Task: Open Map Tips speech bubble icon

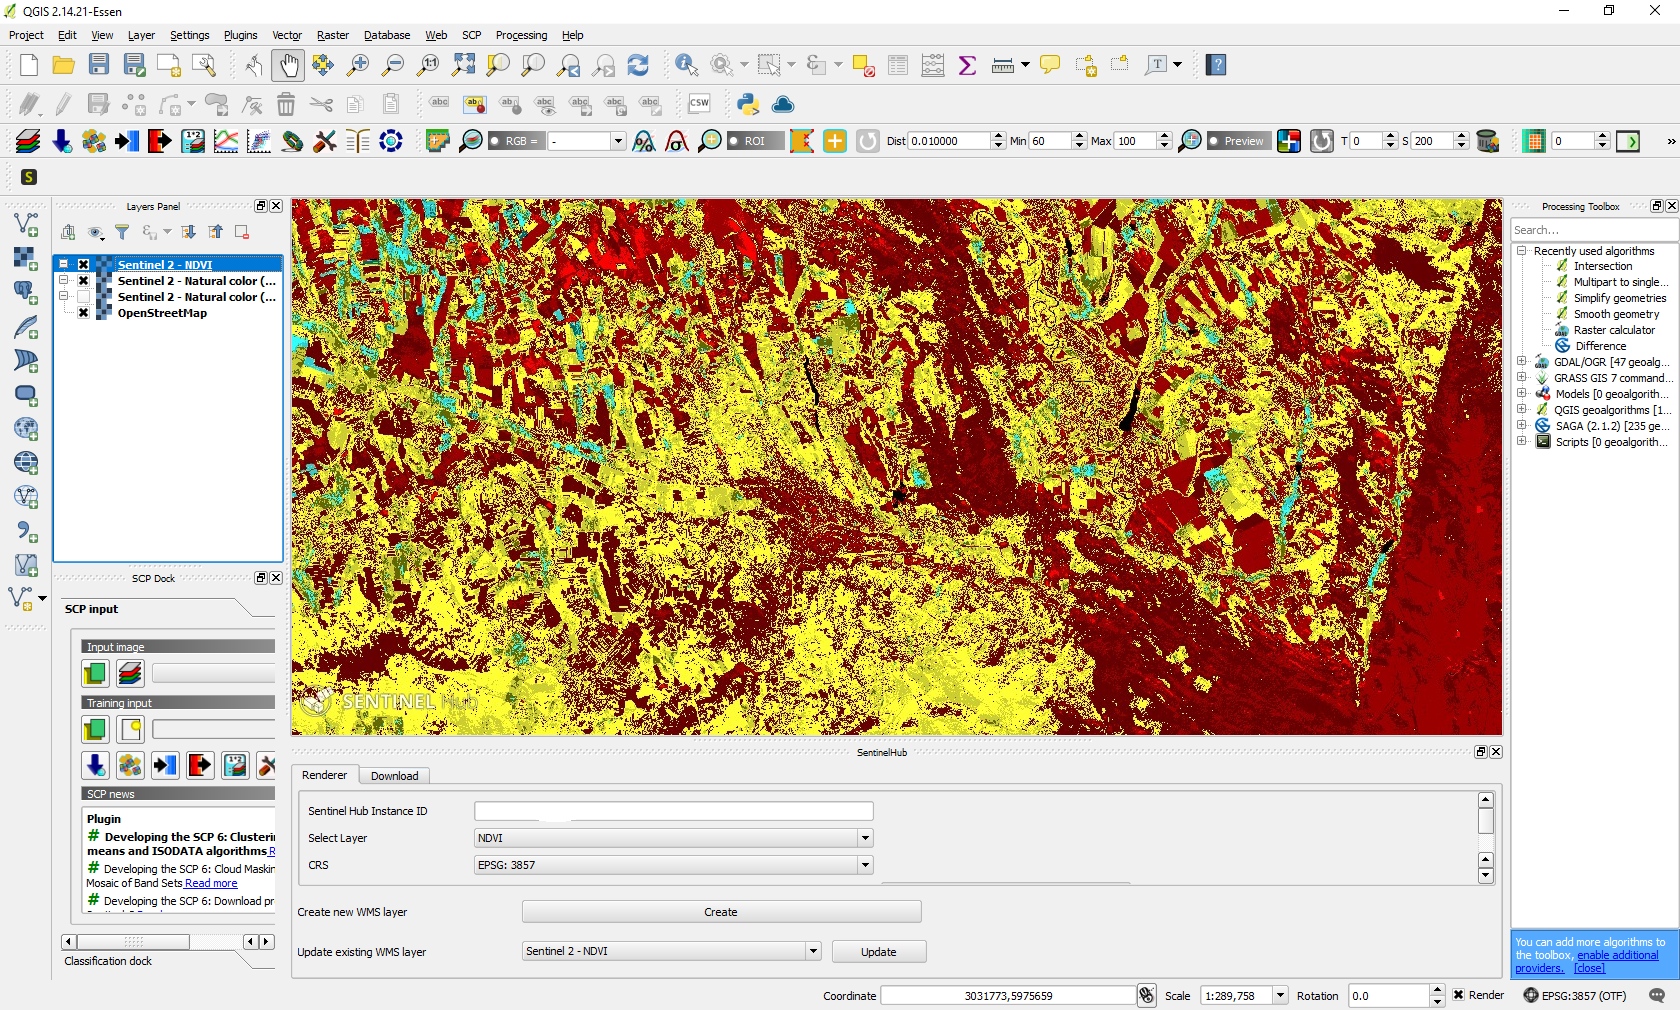Action: pyautogui.click(x=1050, y=66)
